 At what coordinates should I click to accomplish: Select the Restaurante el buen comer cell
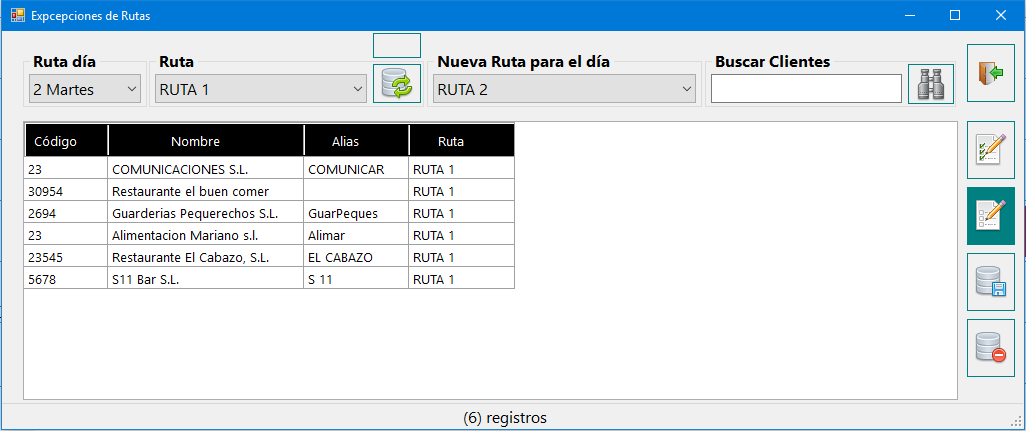click(206, 192)
